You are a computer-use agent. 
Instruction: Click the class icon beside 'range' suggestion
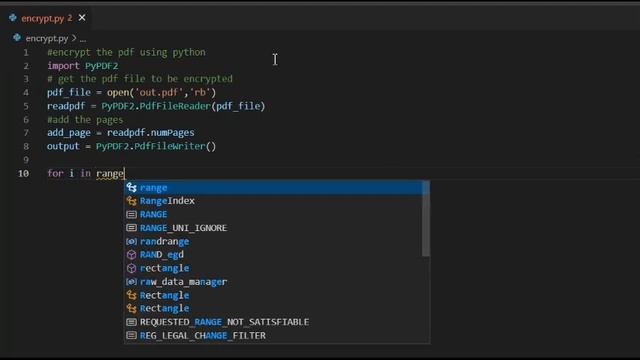click(x=131, y=188)
